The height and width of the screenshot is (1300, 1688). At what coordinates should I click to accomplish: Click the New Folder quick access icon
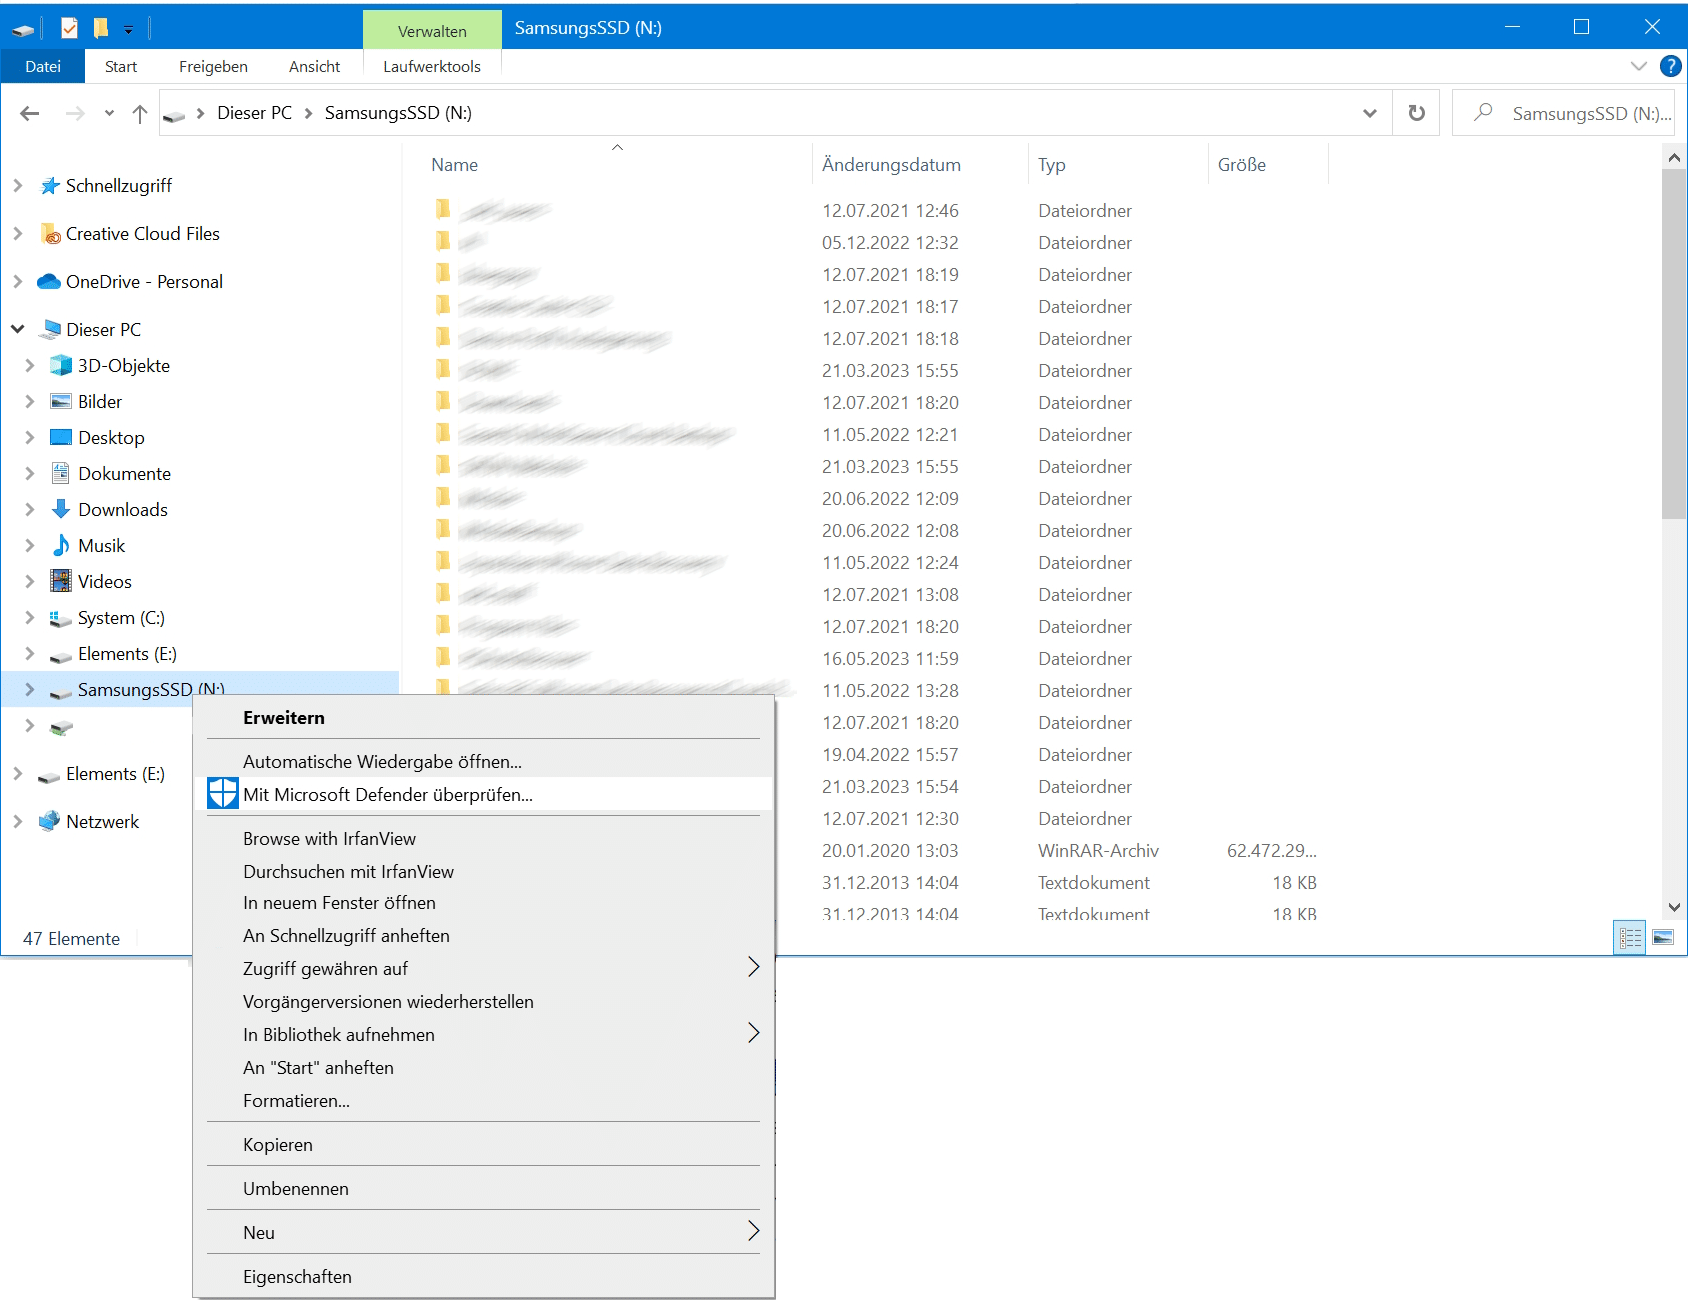pos(100,28)
